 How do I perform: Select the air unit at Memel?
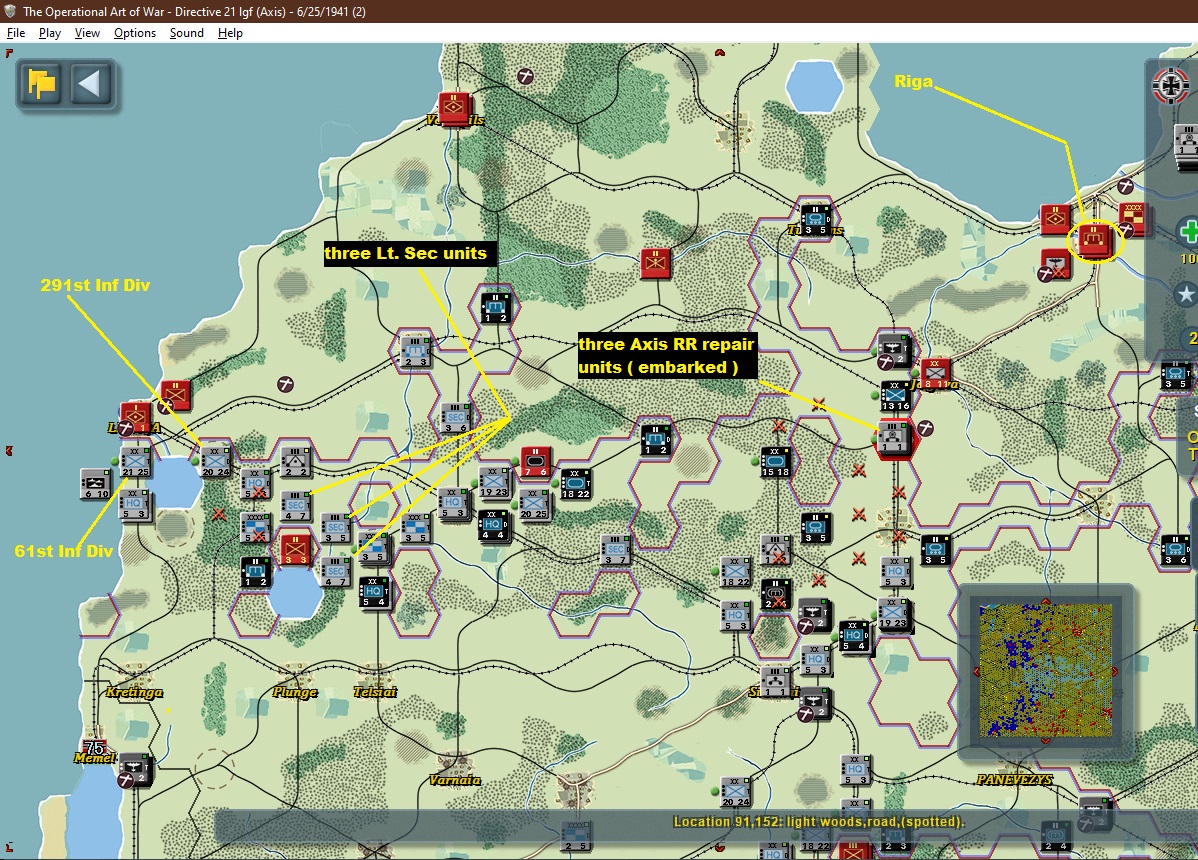pyautogui.click(x=135, y=770)
